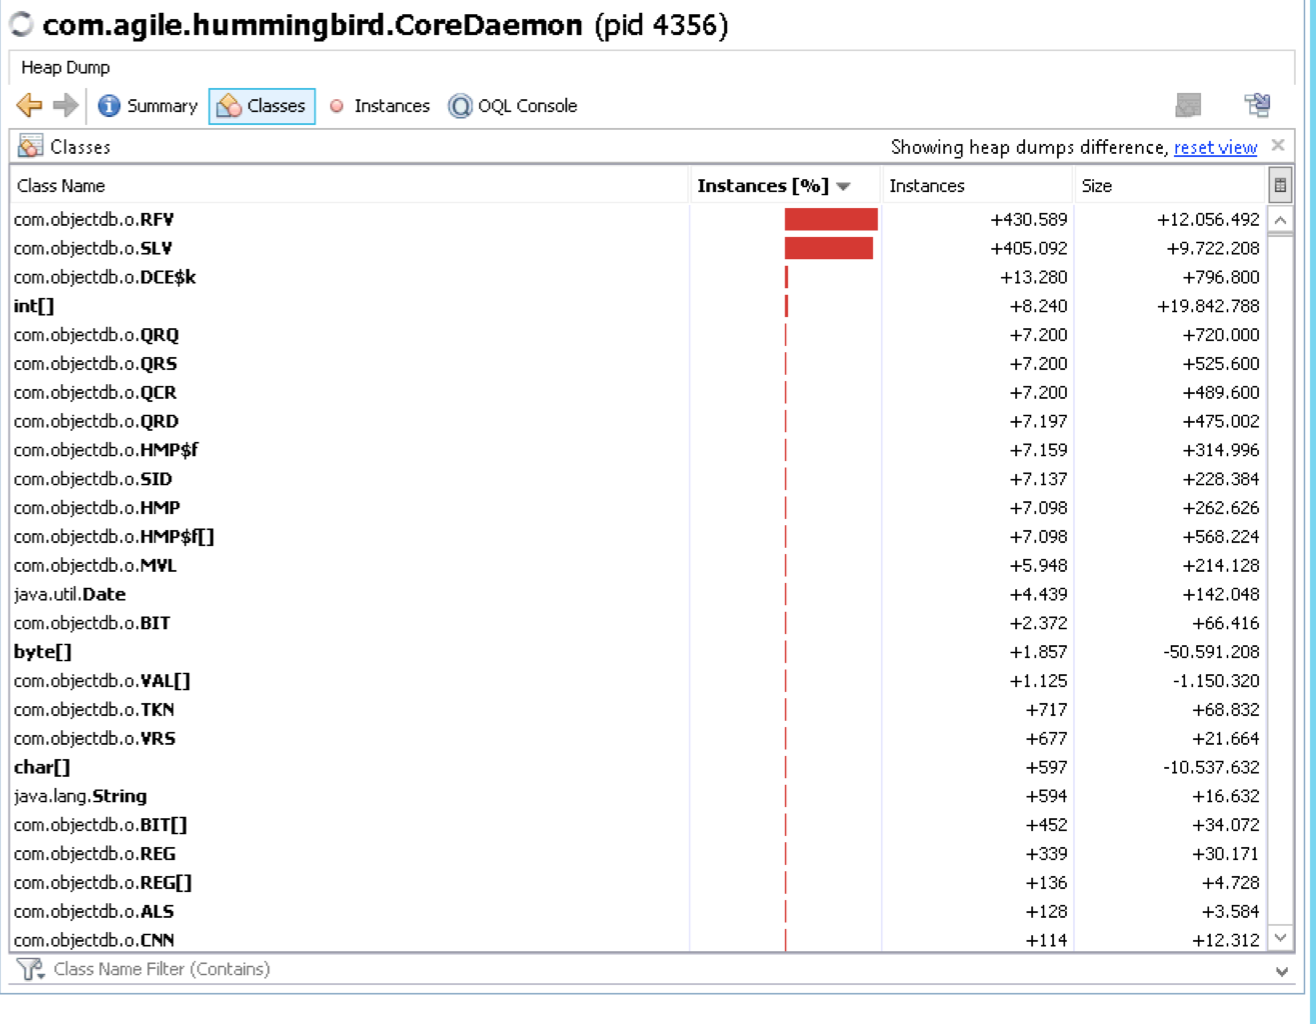The height and width of the screenshot is (1024, 1316).
Task: Select the com.objectdb.o.QRD row
Action: 638,421
